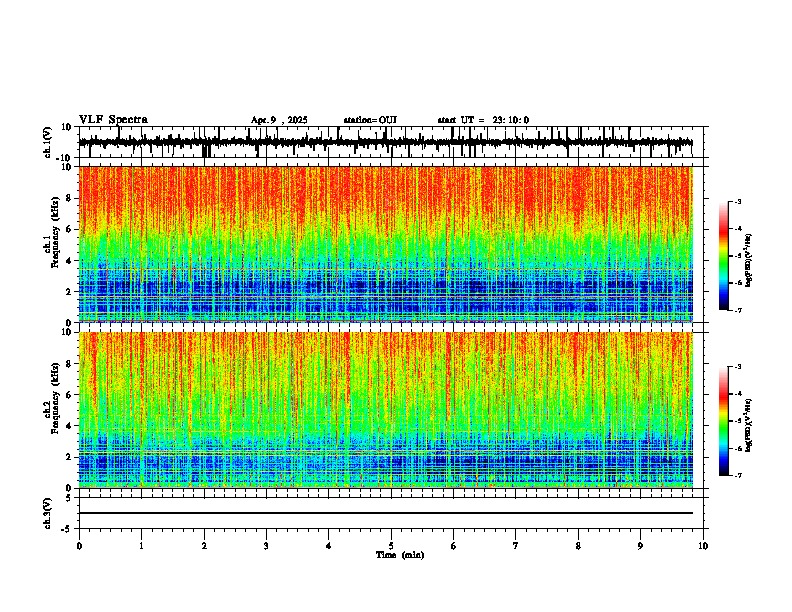
Task: Click time-axis tick label "5"
Action: (391, 546)
